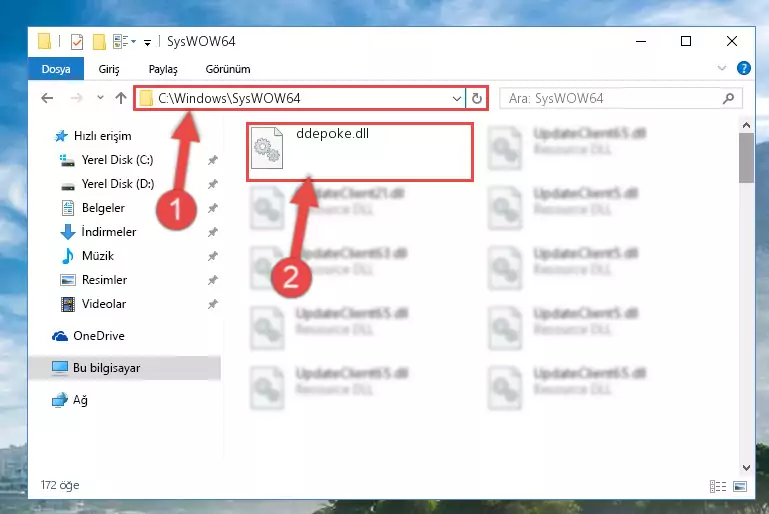This screenshot has height=514, width=769.
Task: Select Hızlı erişim in navigation pane
Action: pyautogui.click(x=103, y=136)
